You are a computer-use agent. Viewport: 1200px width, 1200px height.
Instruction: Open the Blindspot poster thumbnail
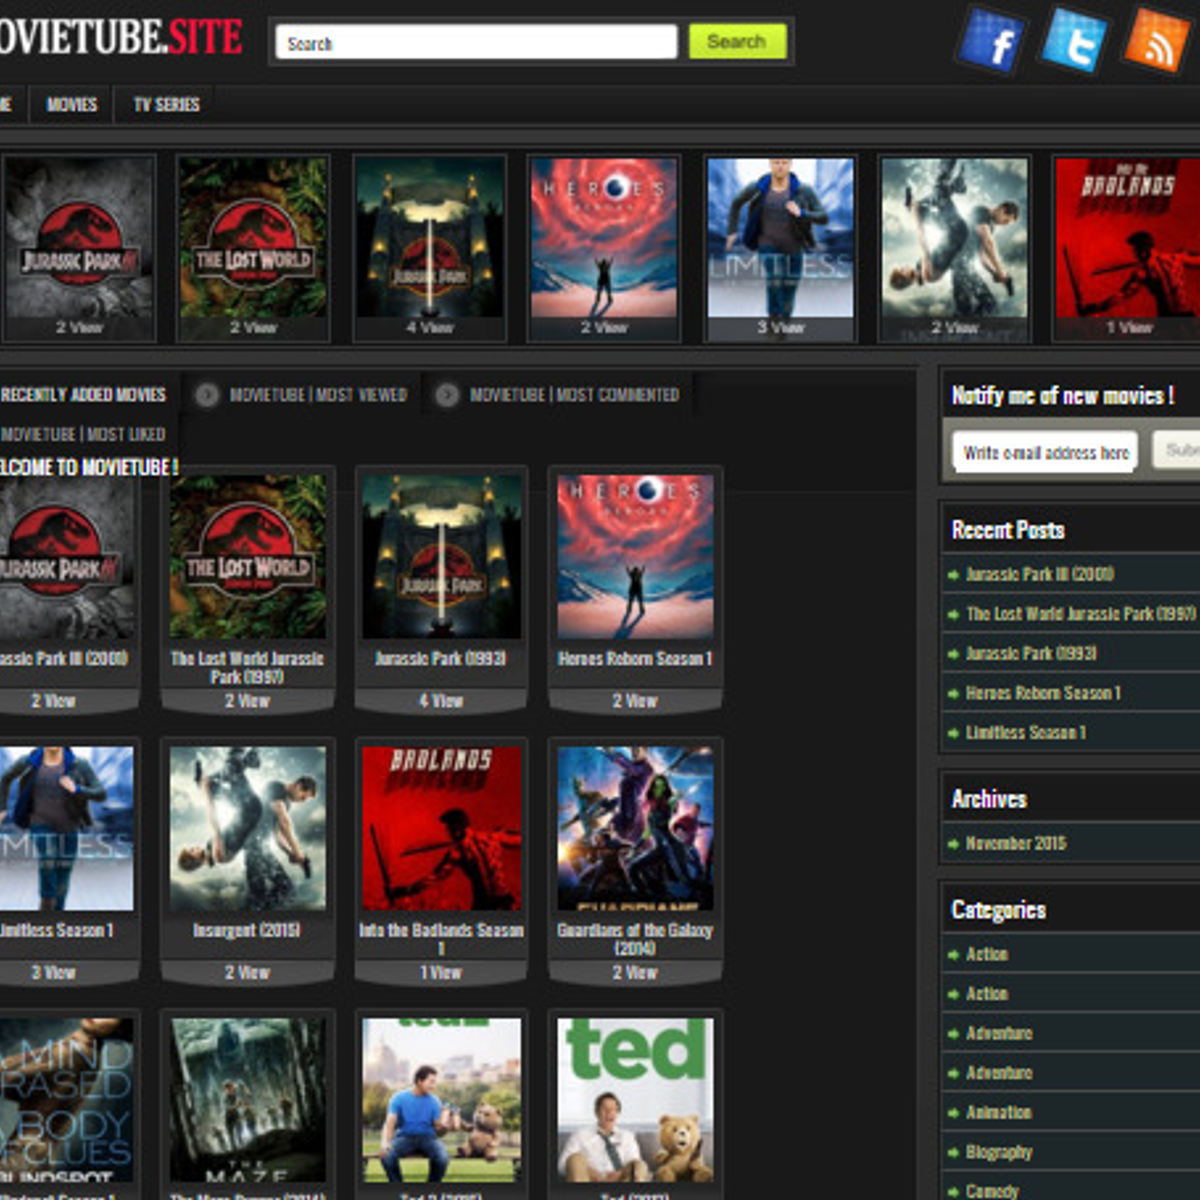click(66, 1100)
